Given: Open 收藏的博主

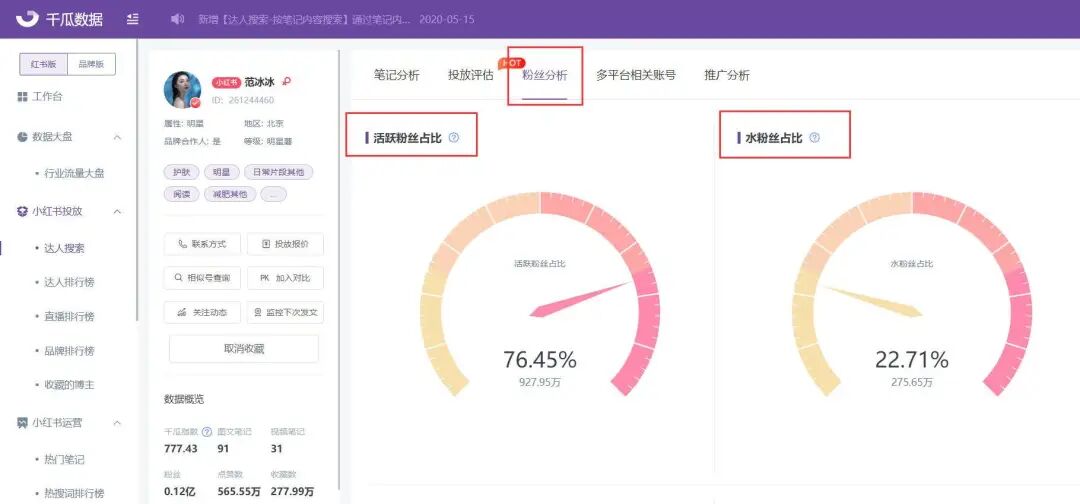Looking at the screenshot, I should pyautogui.click(x=69, y=385).
